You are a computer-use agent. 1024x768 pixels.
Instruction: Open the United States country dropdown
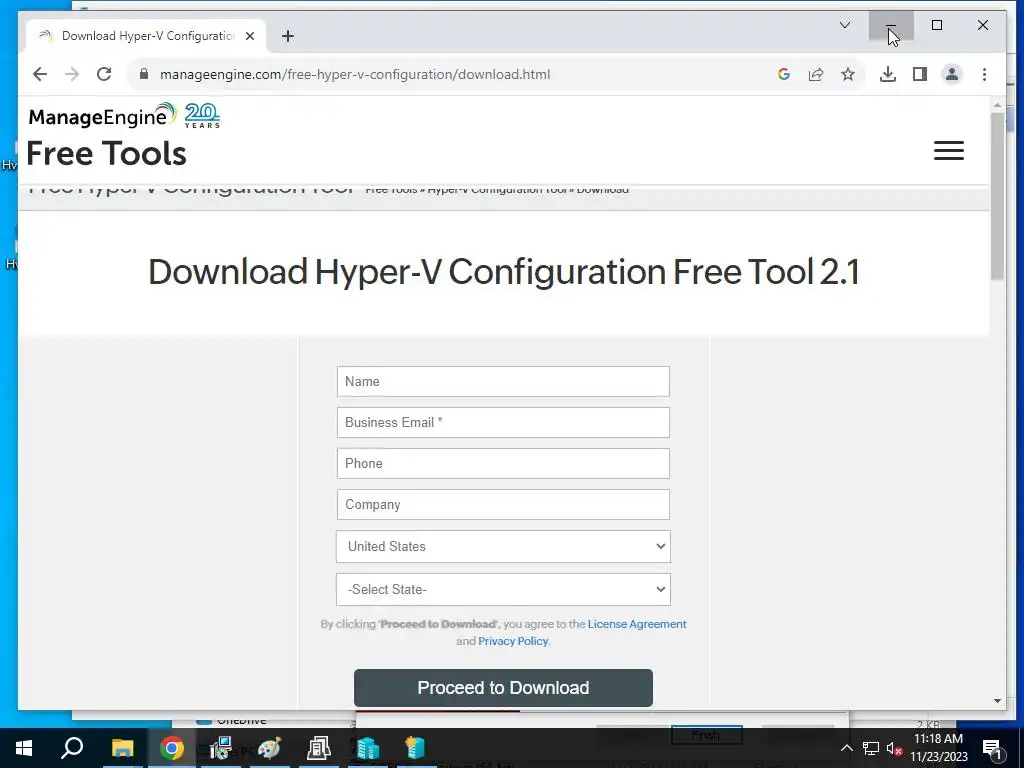coord(503,547)
